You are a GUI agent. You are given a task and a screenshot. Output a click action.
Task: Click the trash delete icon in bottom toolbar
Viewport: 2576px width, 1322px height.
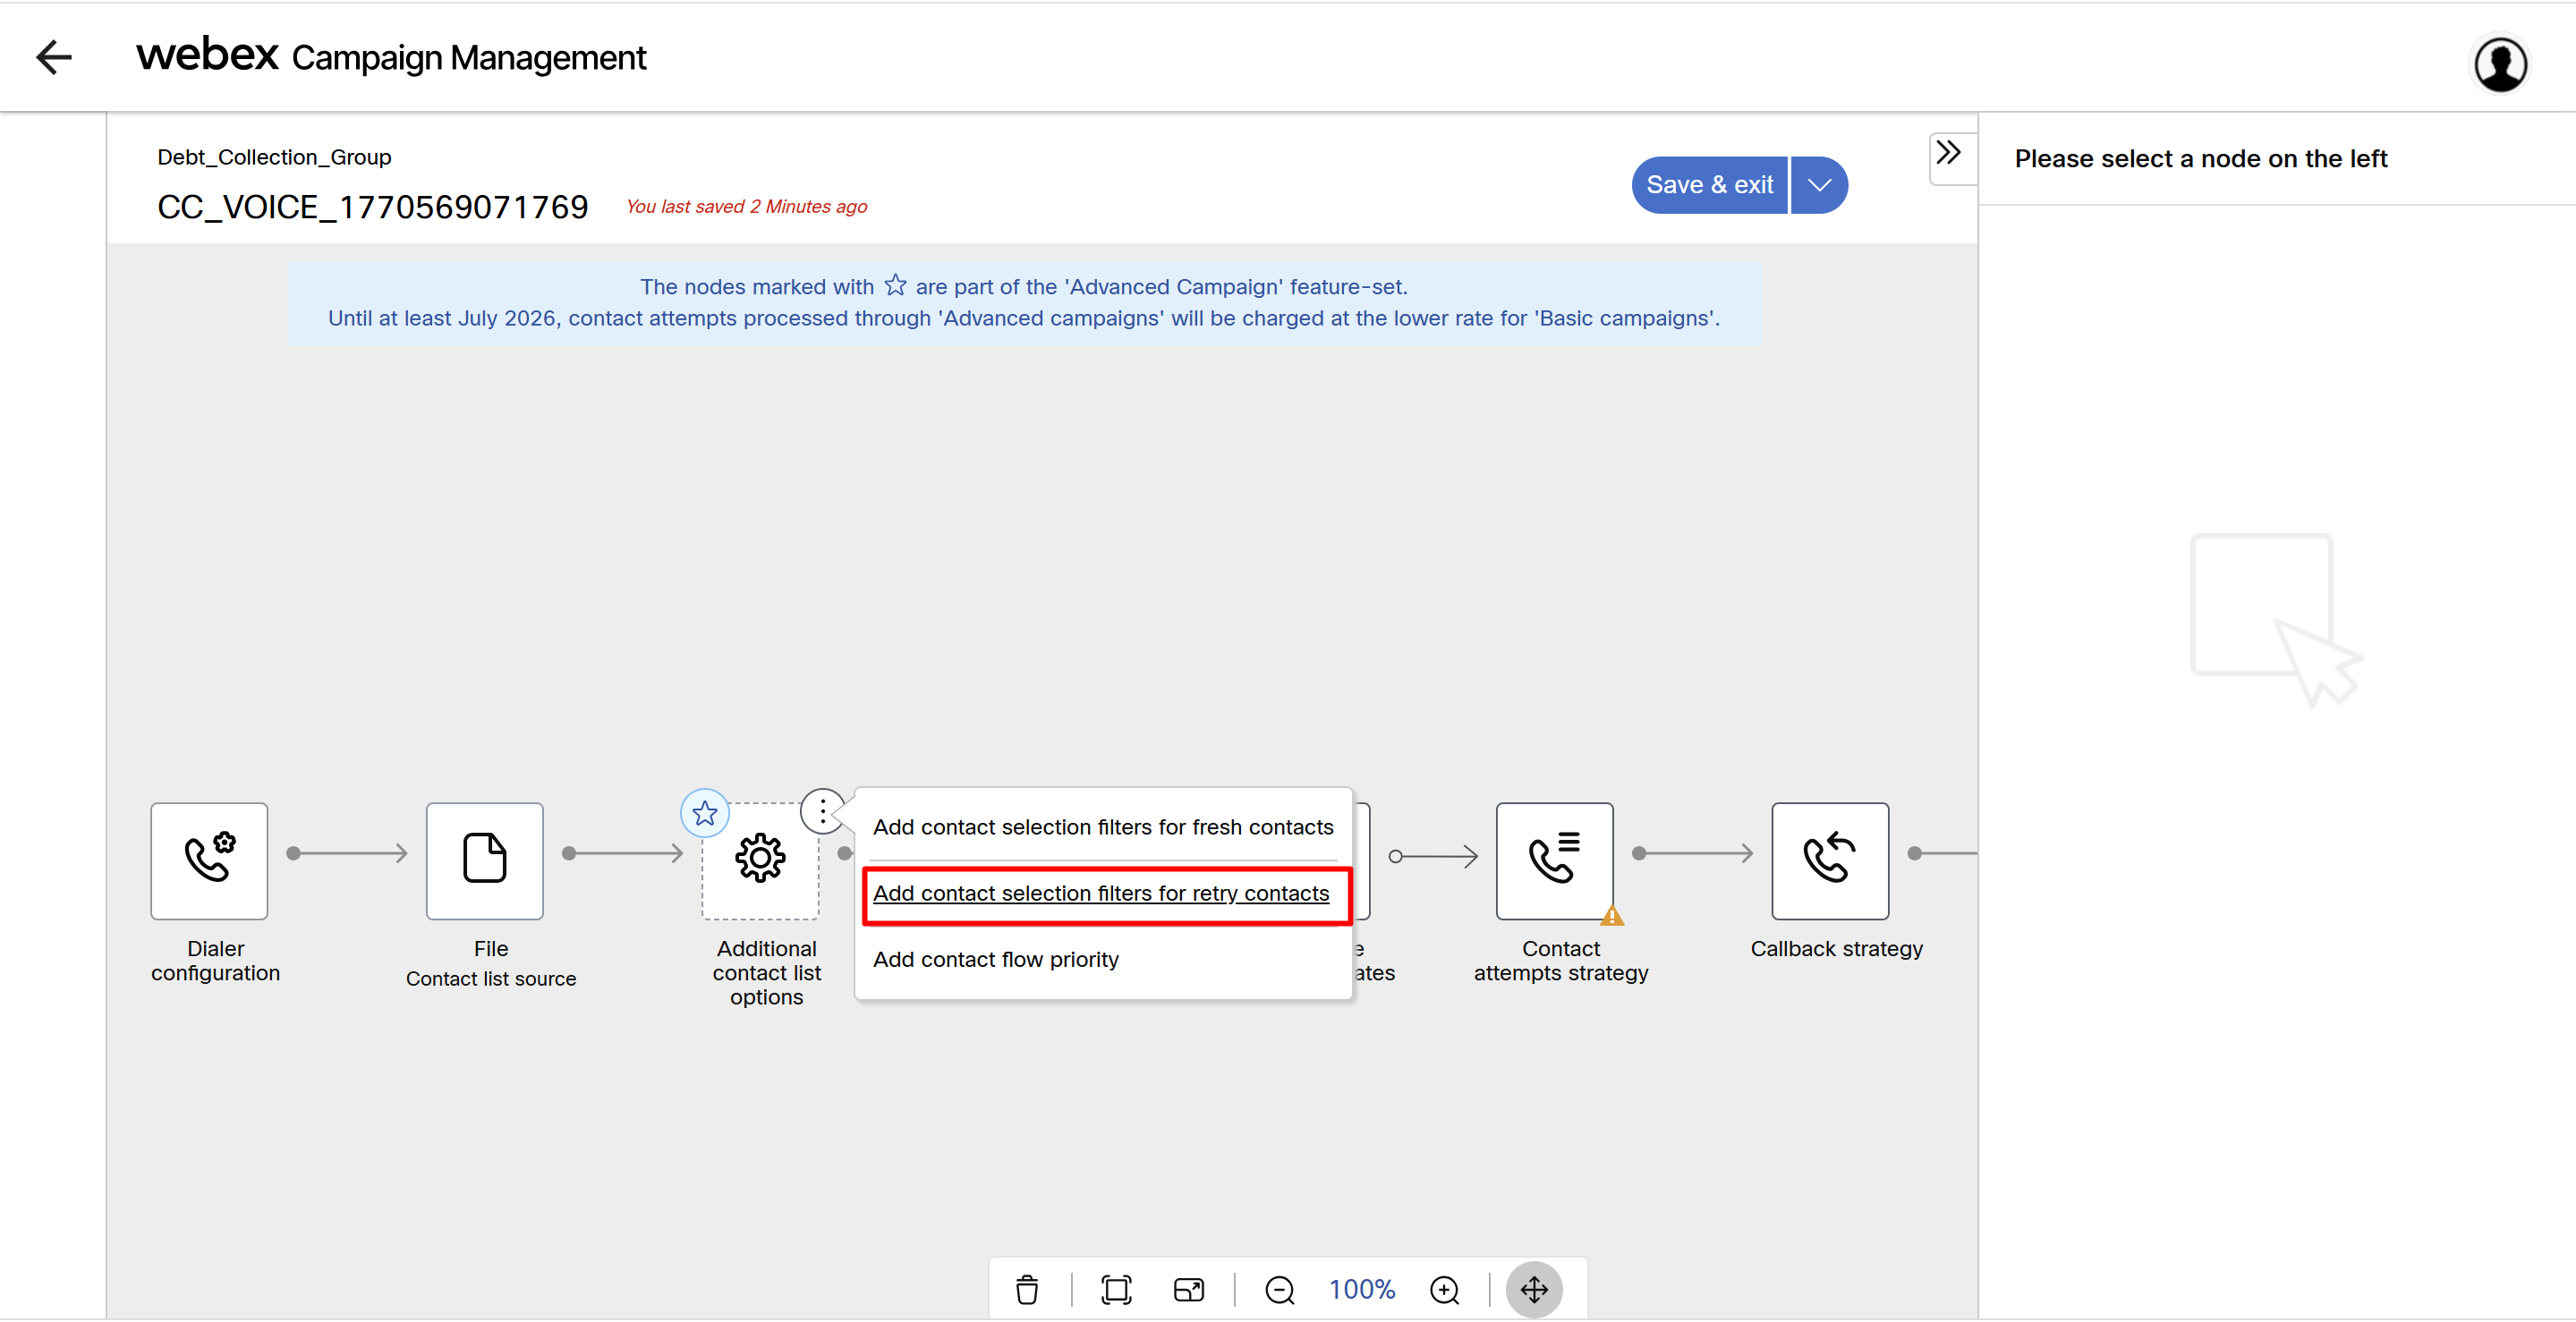tap(1026, 1289)
